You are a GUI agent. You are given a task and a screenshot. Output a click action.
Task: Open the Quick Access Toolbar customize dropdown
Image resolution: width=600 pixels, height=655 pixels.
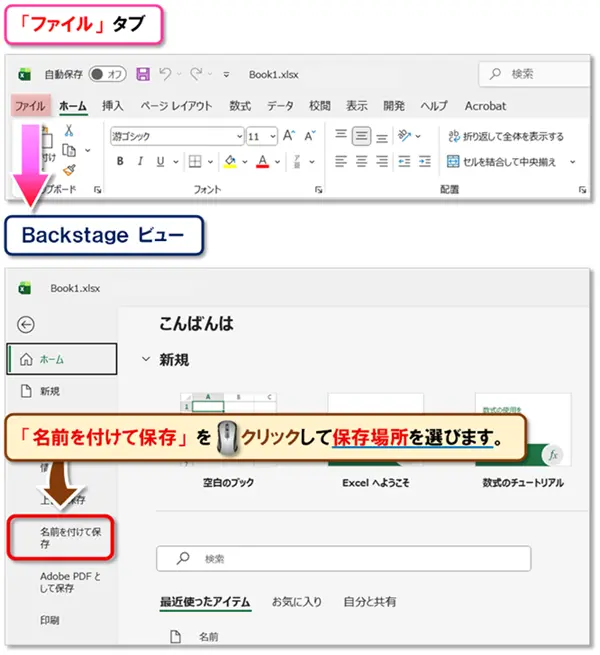(226, 75)
